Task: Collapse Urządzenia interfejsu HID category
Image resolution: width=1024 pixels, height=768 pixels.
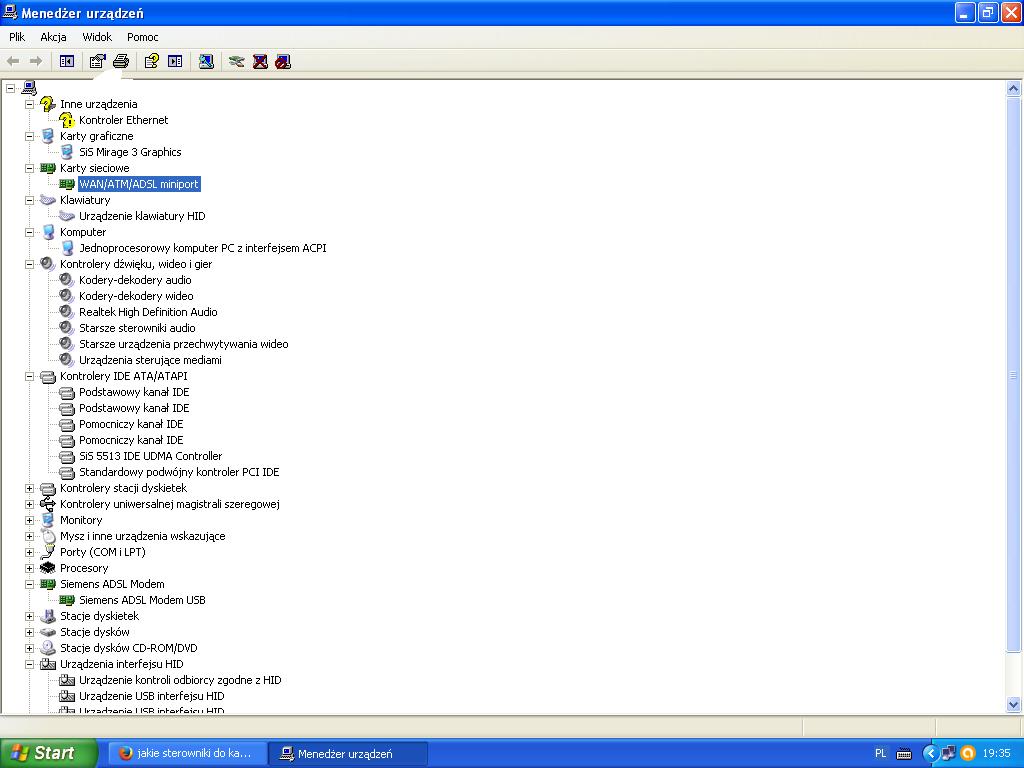Action: pyautogui.click(x=29, y=664)
